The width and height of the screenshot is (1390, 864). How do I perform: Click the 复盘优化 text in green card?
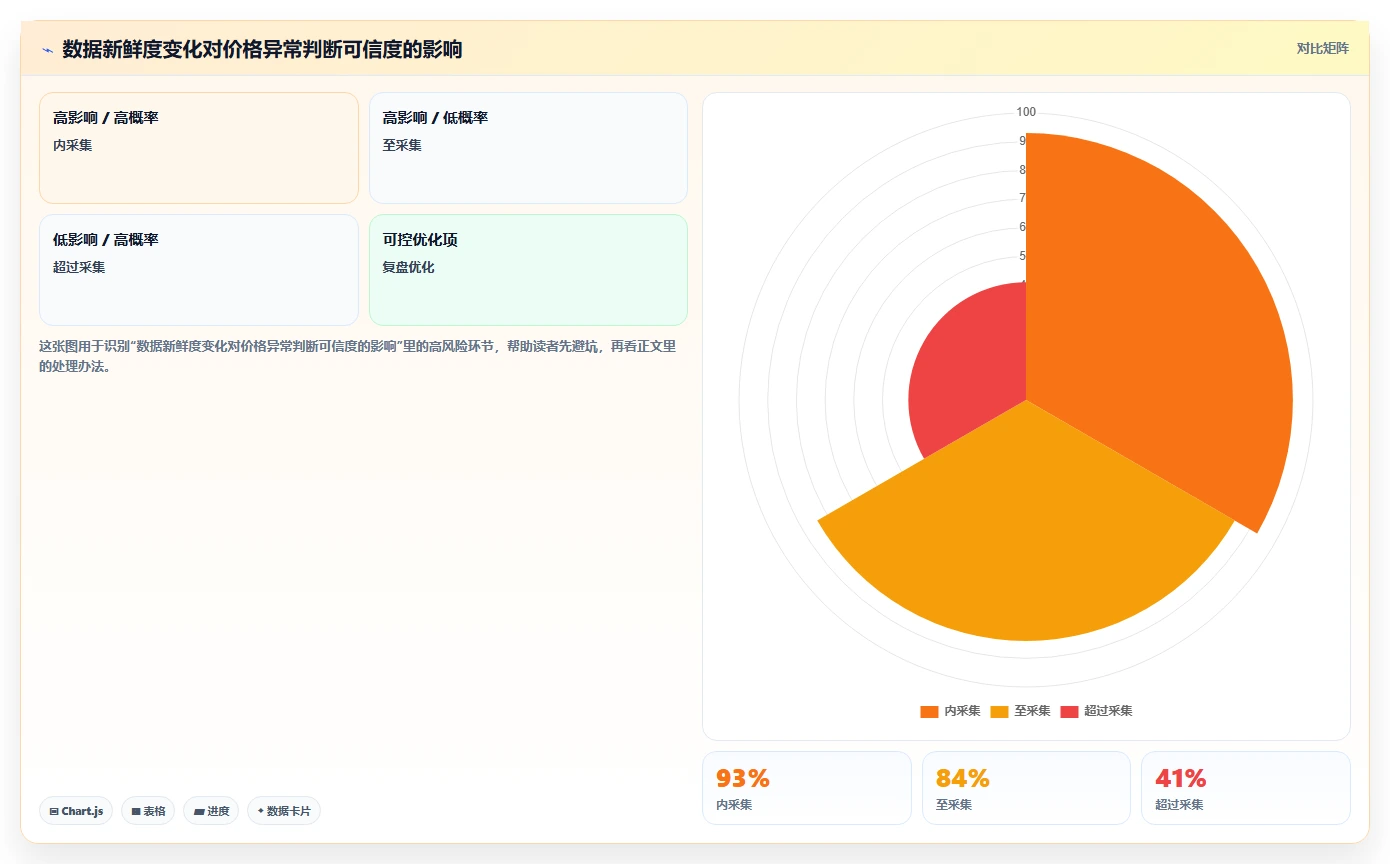[x=408, y=268]
